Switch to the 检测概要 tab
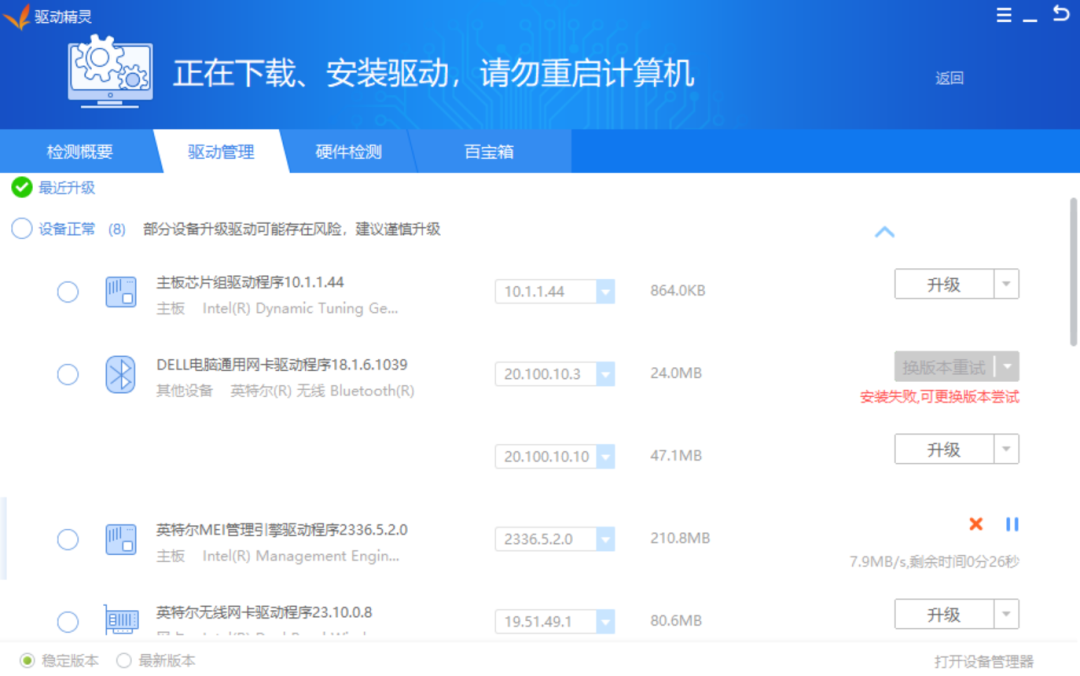The width and height of the screenshot is (1080, 676). click(x=79, y=152)
